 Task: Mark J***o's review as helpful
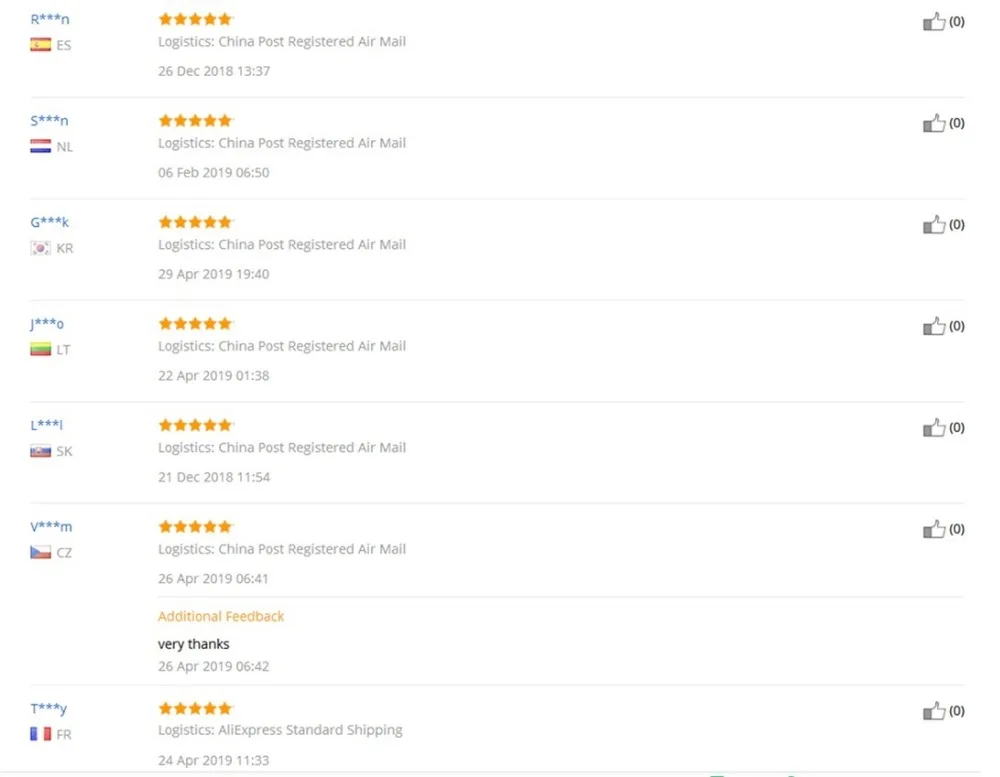pyautogui.click(x=934, y=326)
